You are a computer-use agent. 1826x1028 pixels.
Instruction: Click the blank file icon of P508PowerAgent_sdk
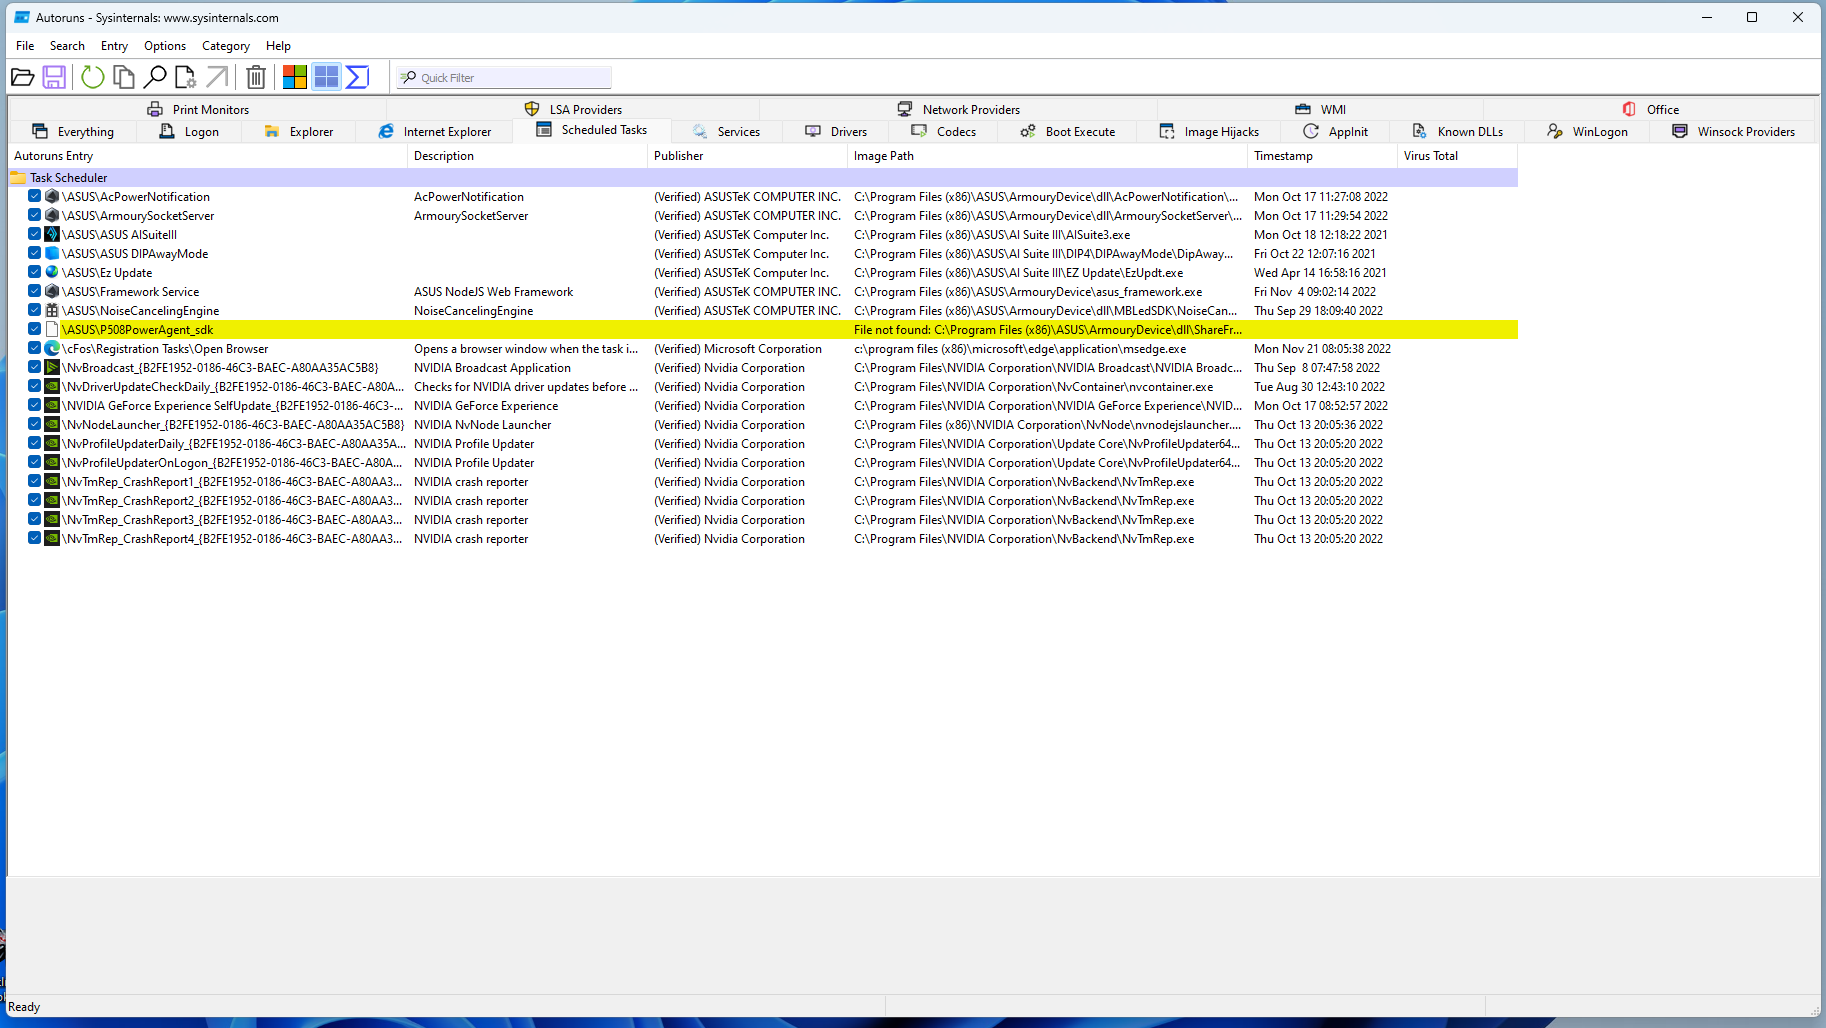coord(52,330)
